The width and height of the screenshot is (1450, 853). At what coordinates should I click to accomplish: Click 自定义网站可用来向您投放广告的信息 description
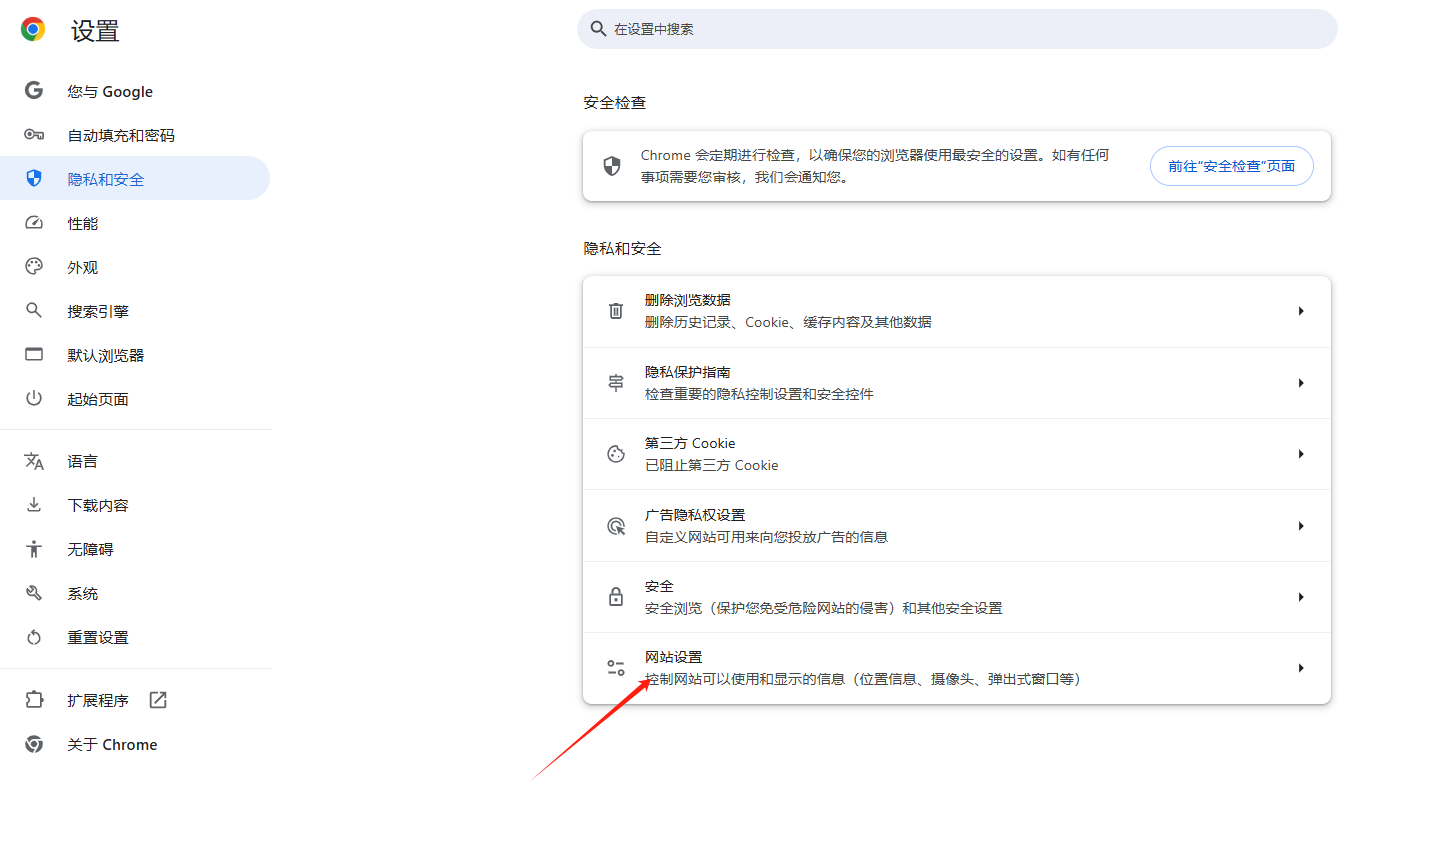pyautogui.click(x=766, y=537)
